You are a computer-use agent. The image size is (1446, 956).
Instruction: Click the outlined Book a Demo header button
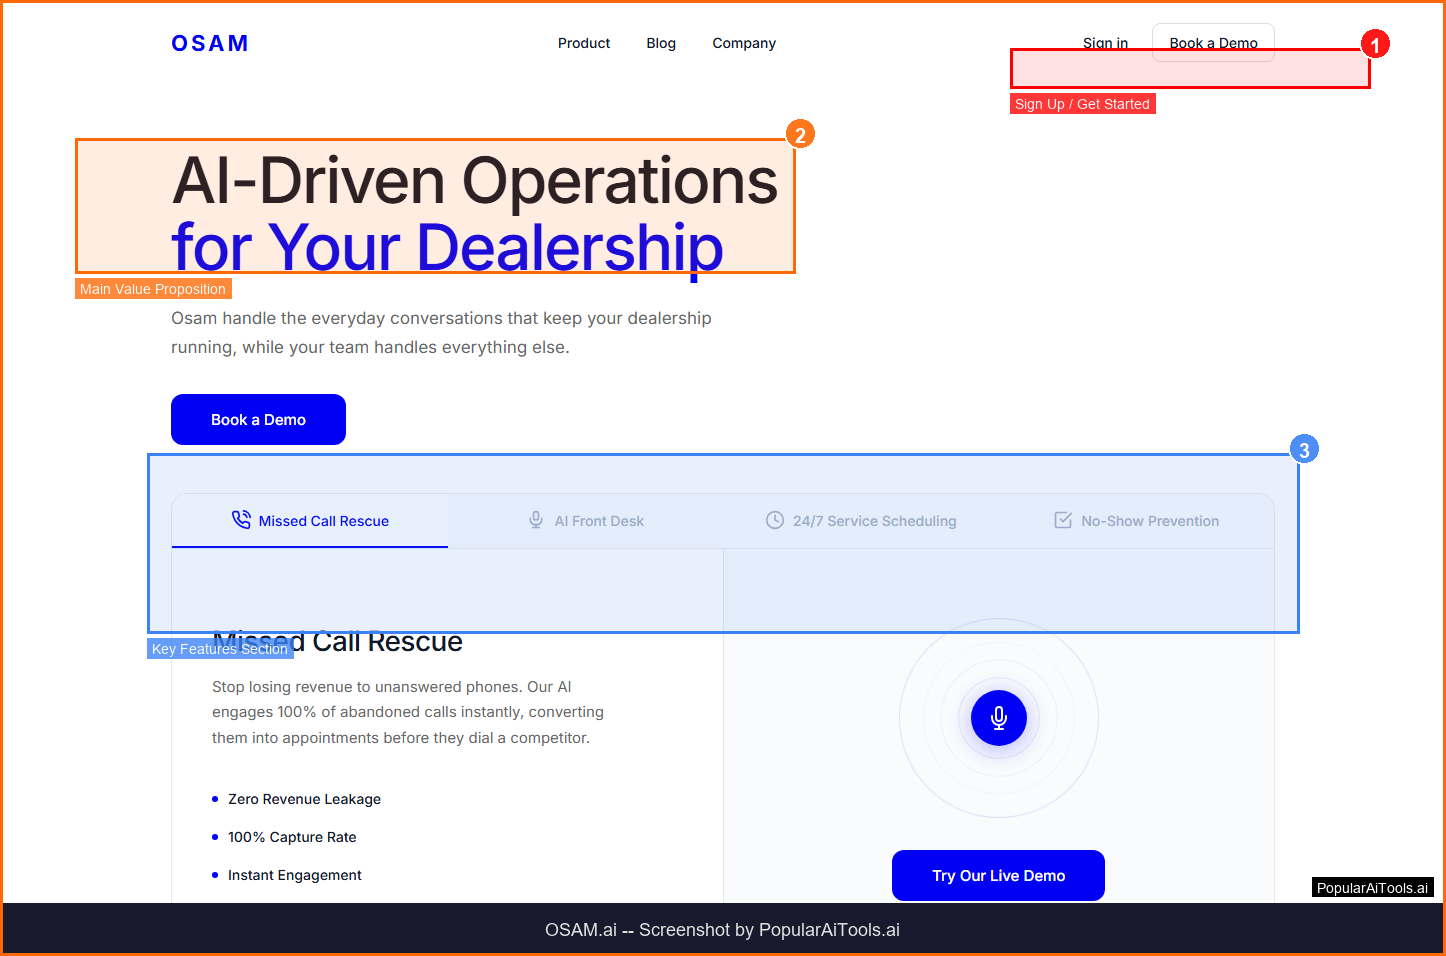tap(1213, 41)
